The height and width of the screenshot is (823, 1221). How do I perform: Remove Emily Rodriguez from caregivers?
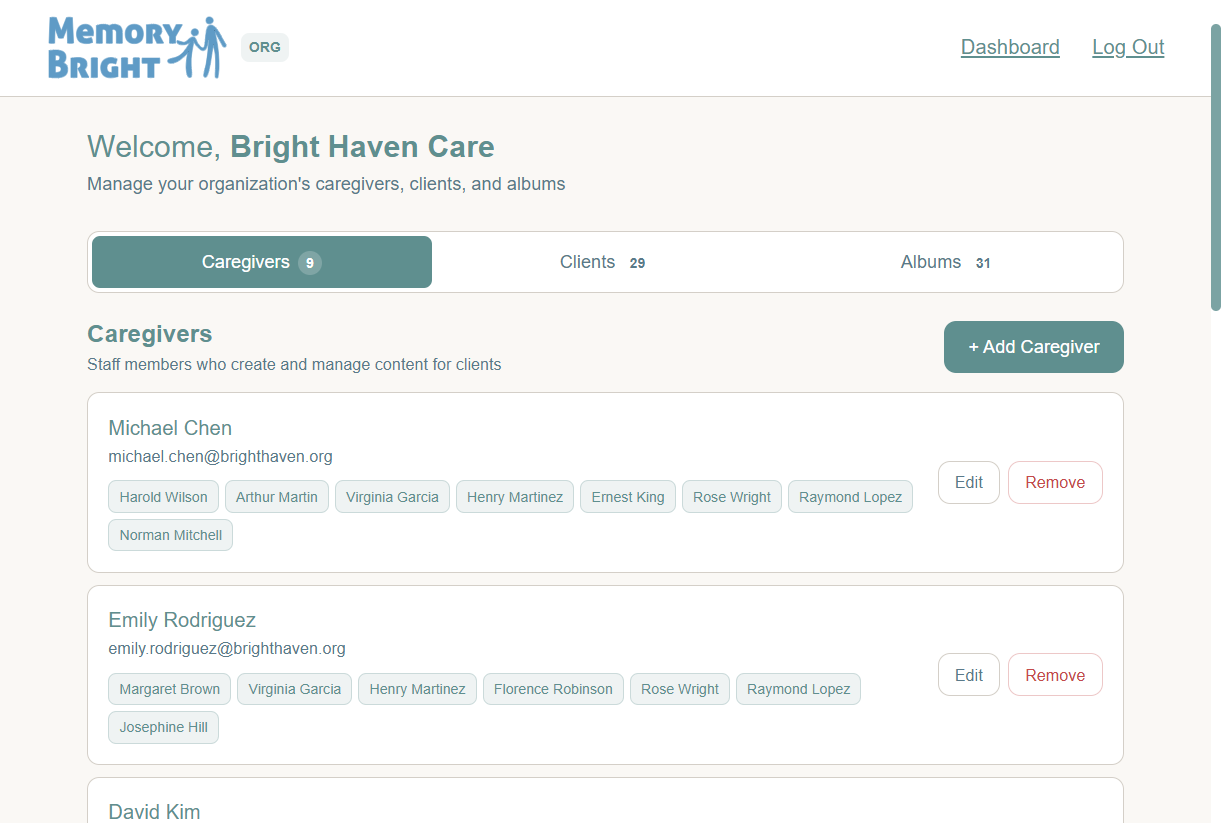coord(1055,675)
